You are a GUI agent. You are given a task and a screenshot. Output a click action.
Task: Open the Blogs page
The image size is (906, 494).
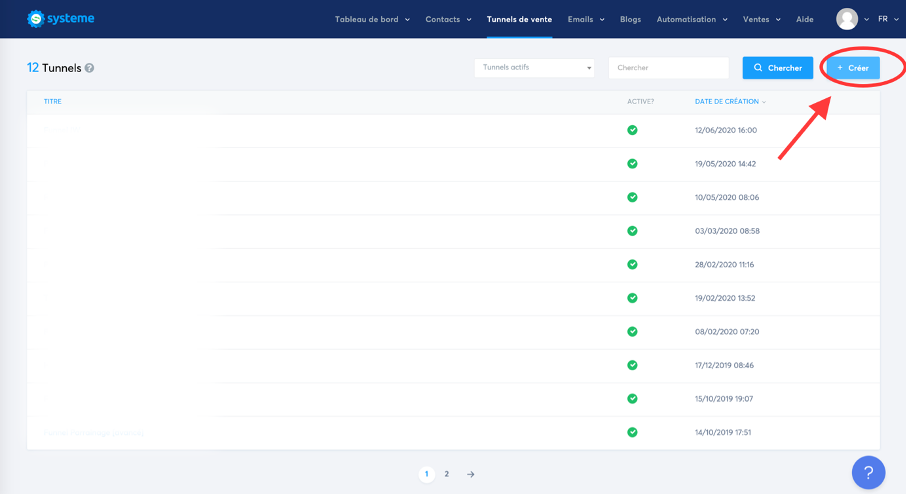coord(630,19)
